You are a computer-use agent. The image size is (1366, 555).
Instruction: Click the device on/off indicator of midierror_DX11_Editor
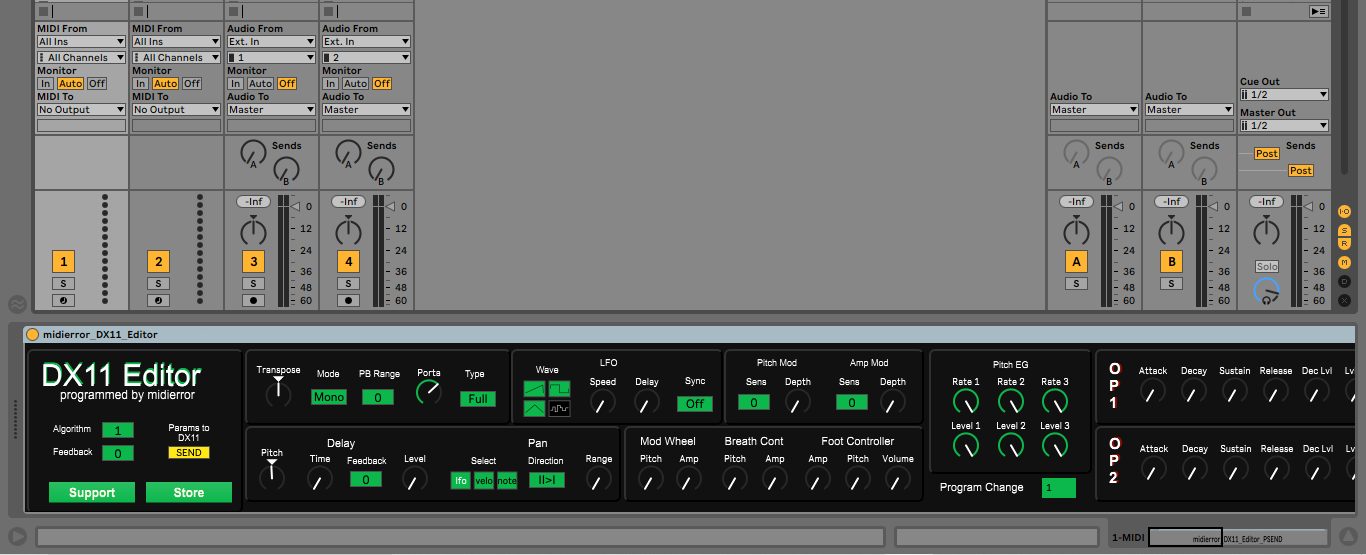pyautogui.click(x=32, y=335)
